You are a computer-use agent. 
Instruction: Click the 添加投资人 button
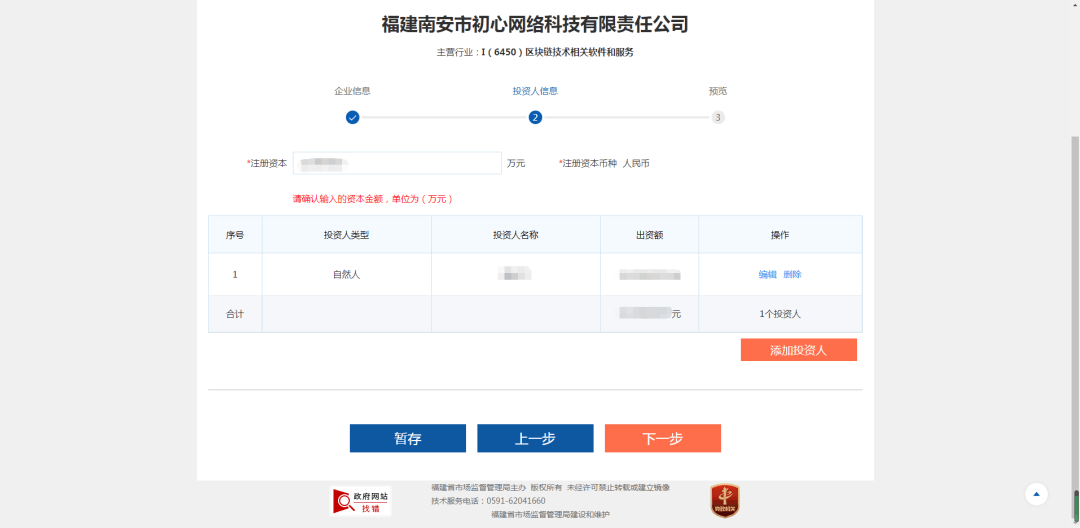pos(798,350)
